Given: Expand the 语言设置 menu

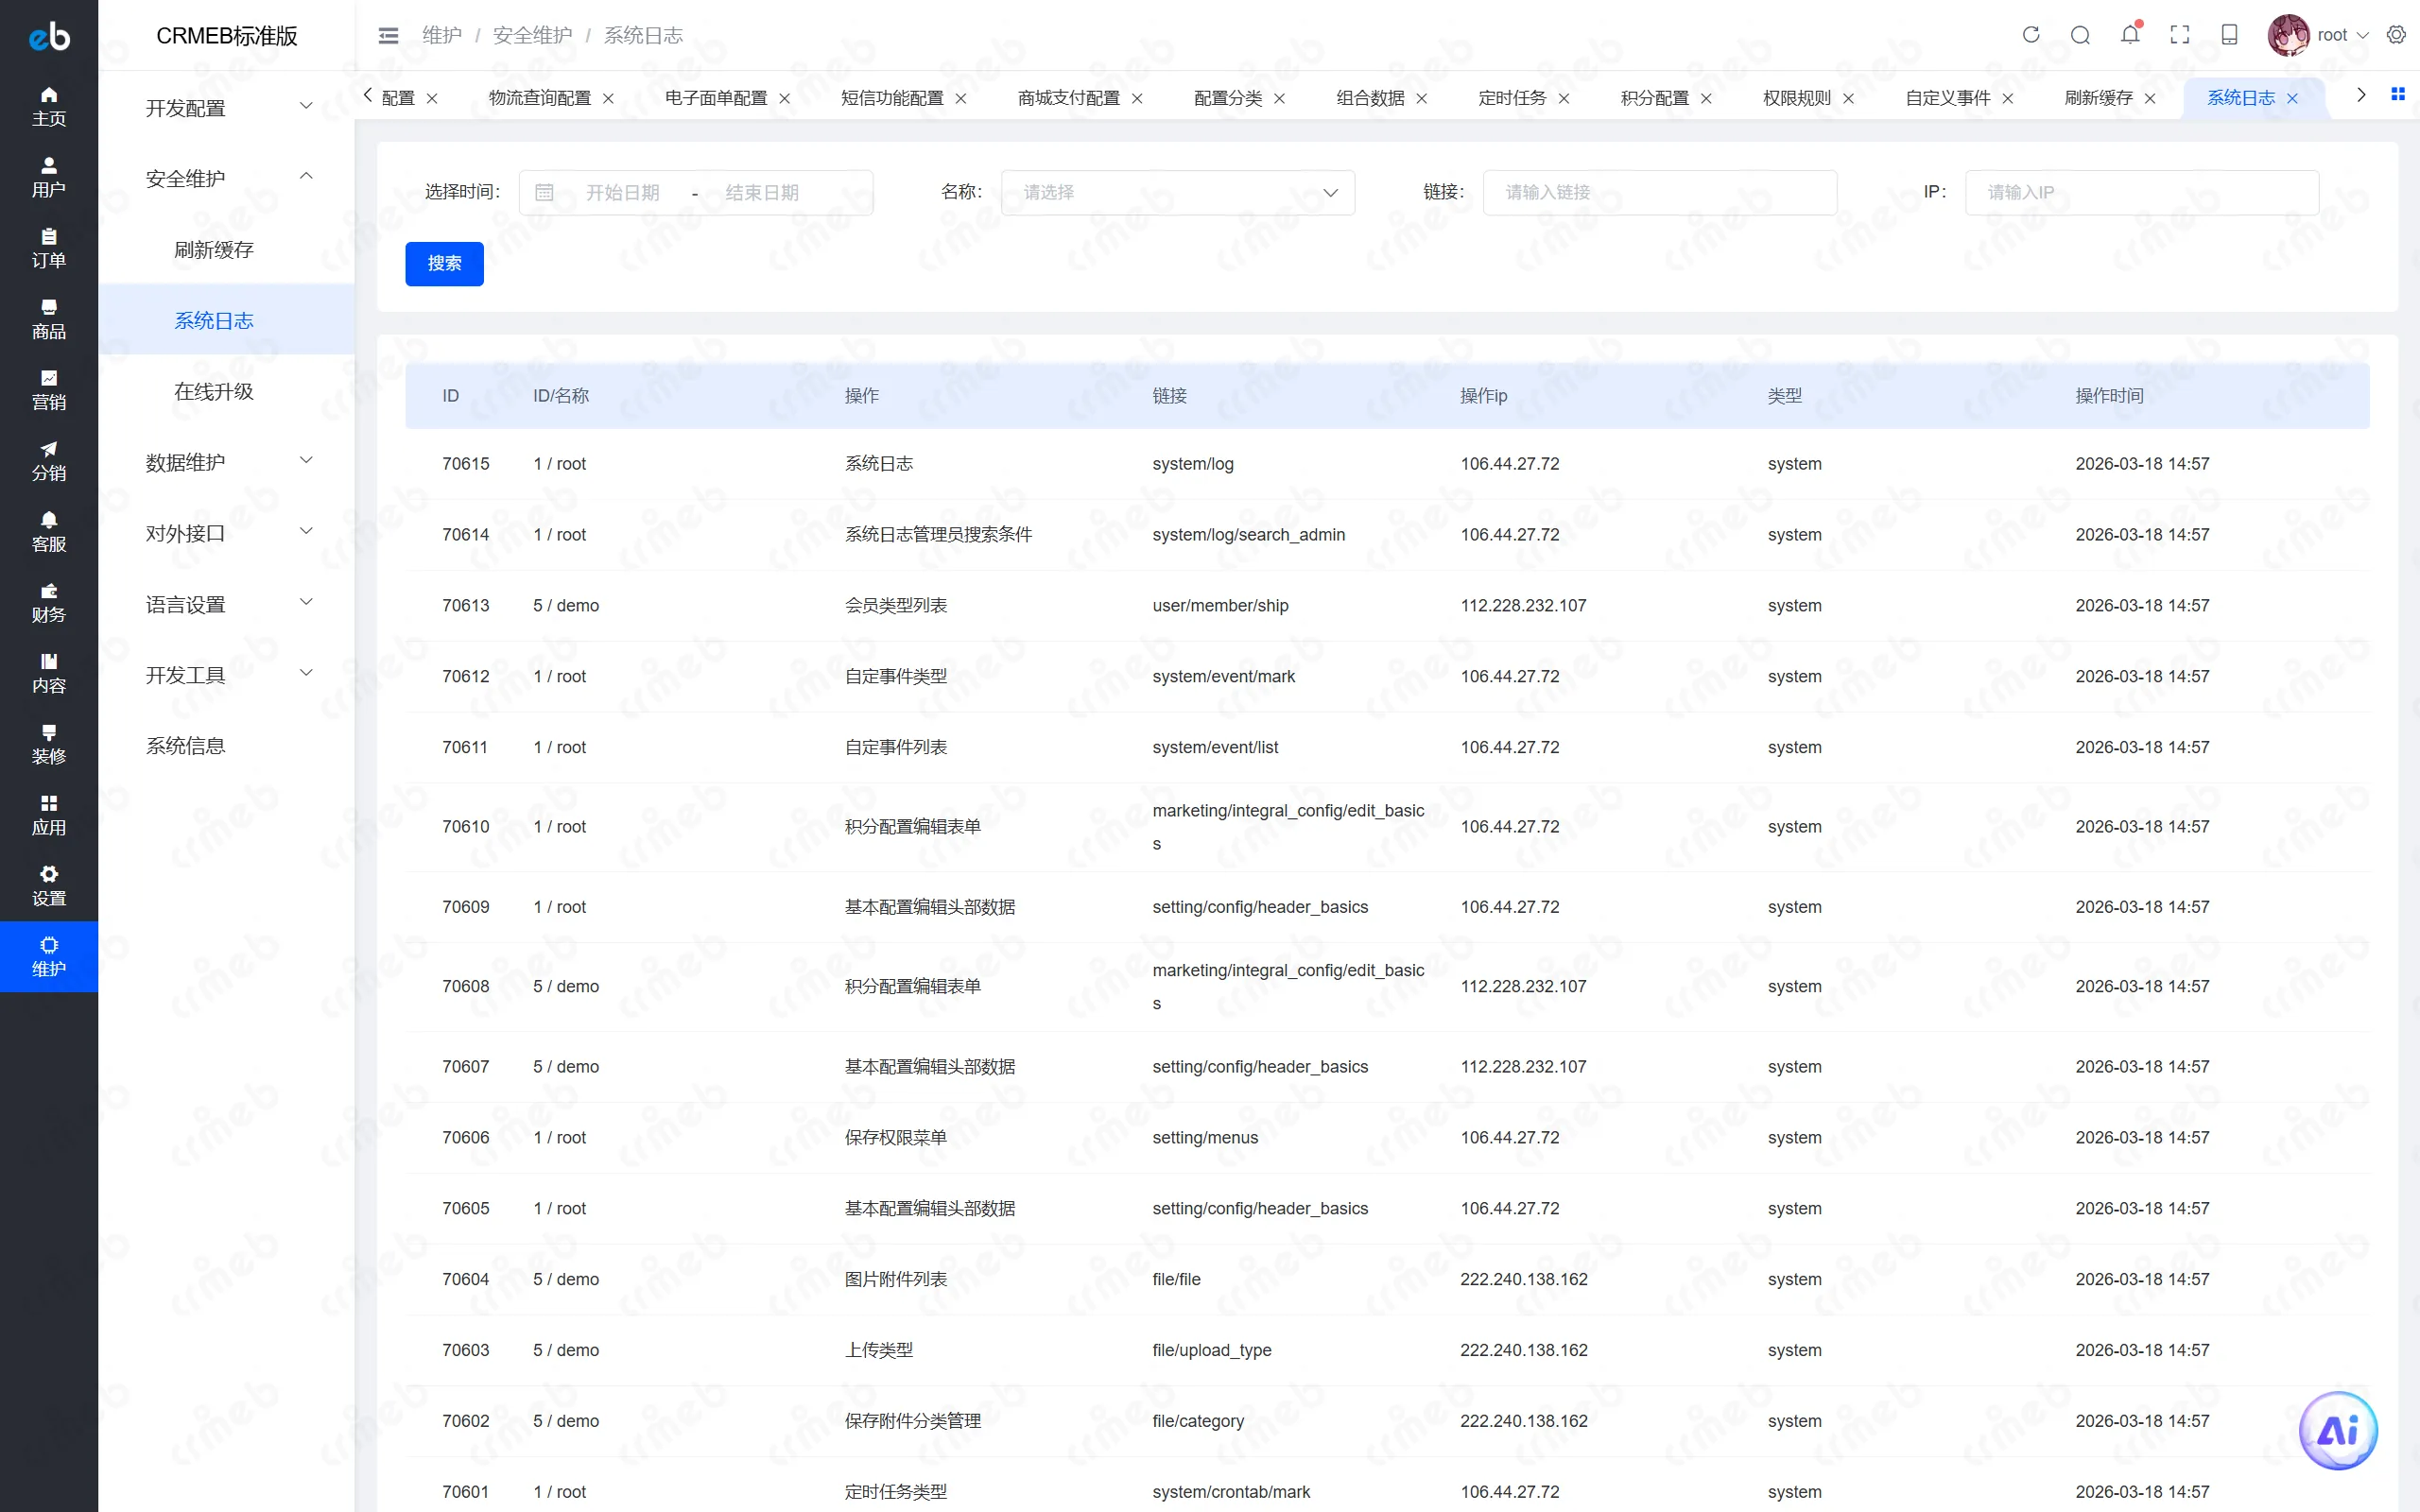Looking at the screenshot, I should (x=226, y=604).
